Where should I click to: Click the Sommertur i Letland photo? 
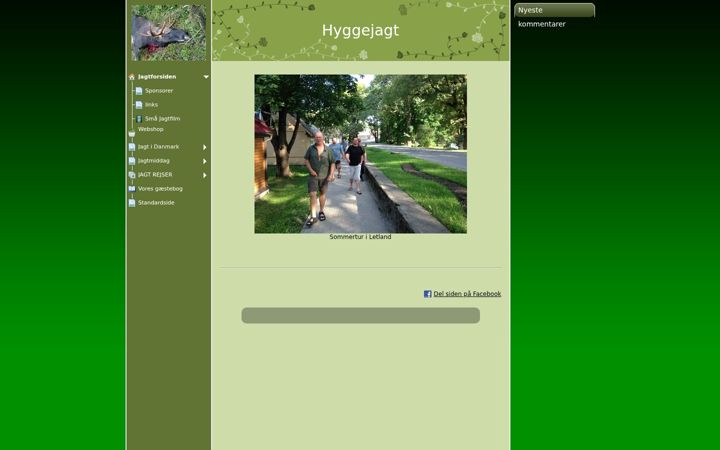tap(360, 154)
